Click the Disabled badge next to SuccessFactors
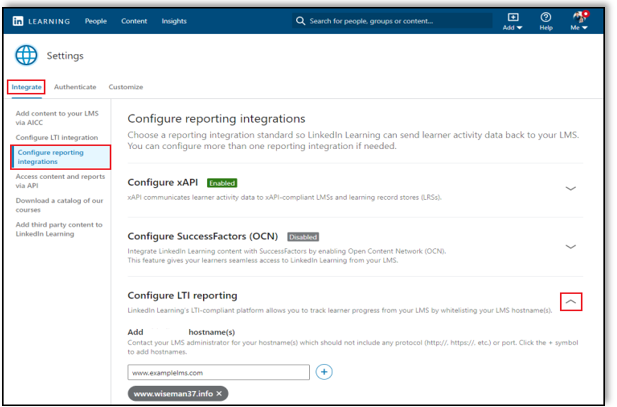Screen dimensions: 617x407 303,237
